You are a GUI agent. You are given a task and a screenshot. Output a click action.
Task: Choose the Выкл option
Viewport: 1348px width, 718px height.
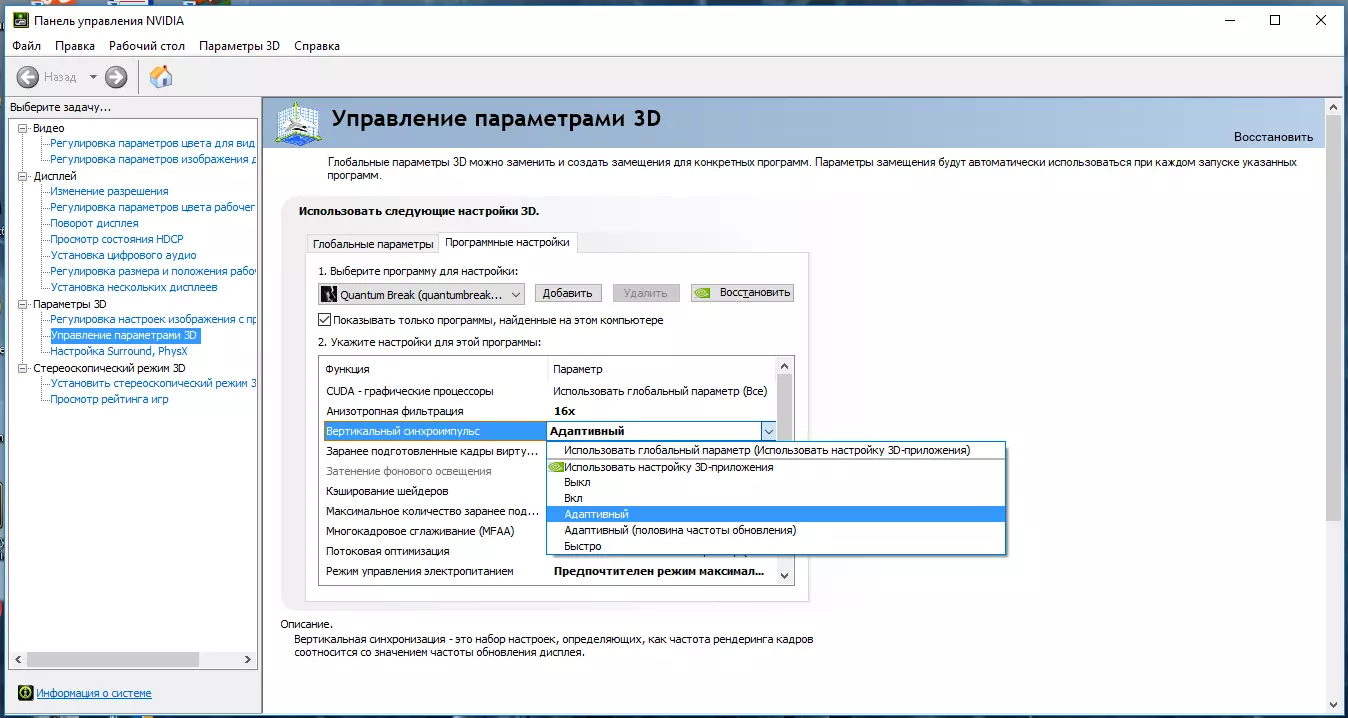776,482
